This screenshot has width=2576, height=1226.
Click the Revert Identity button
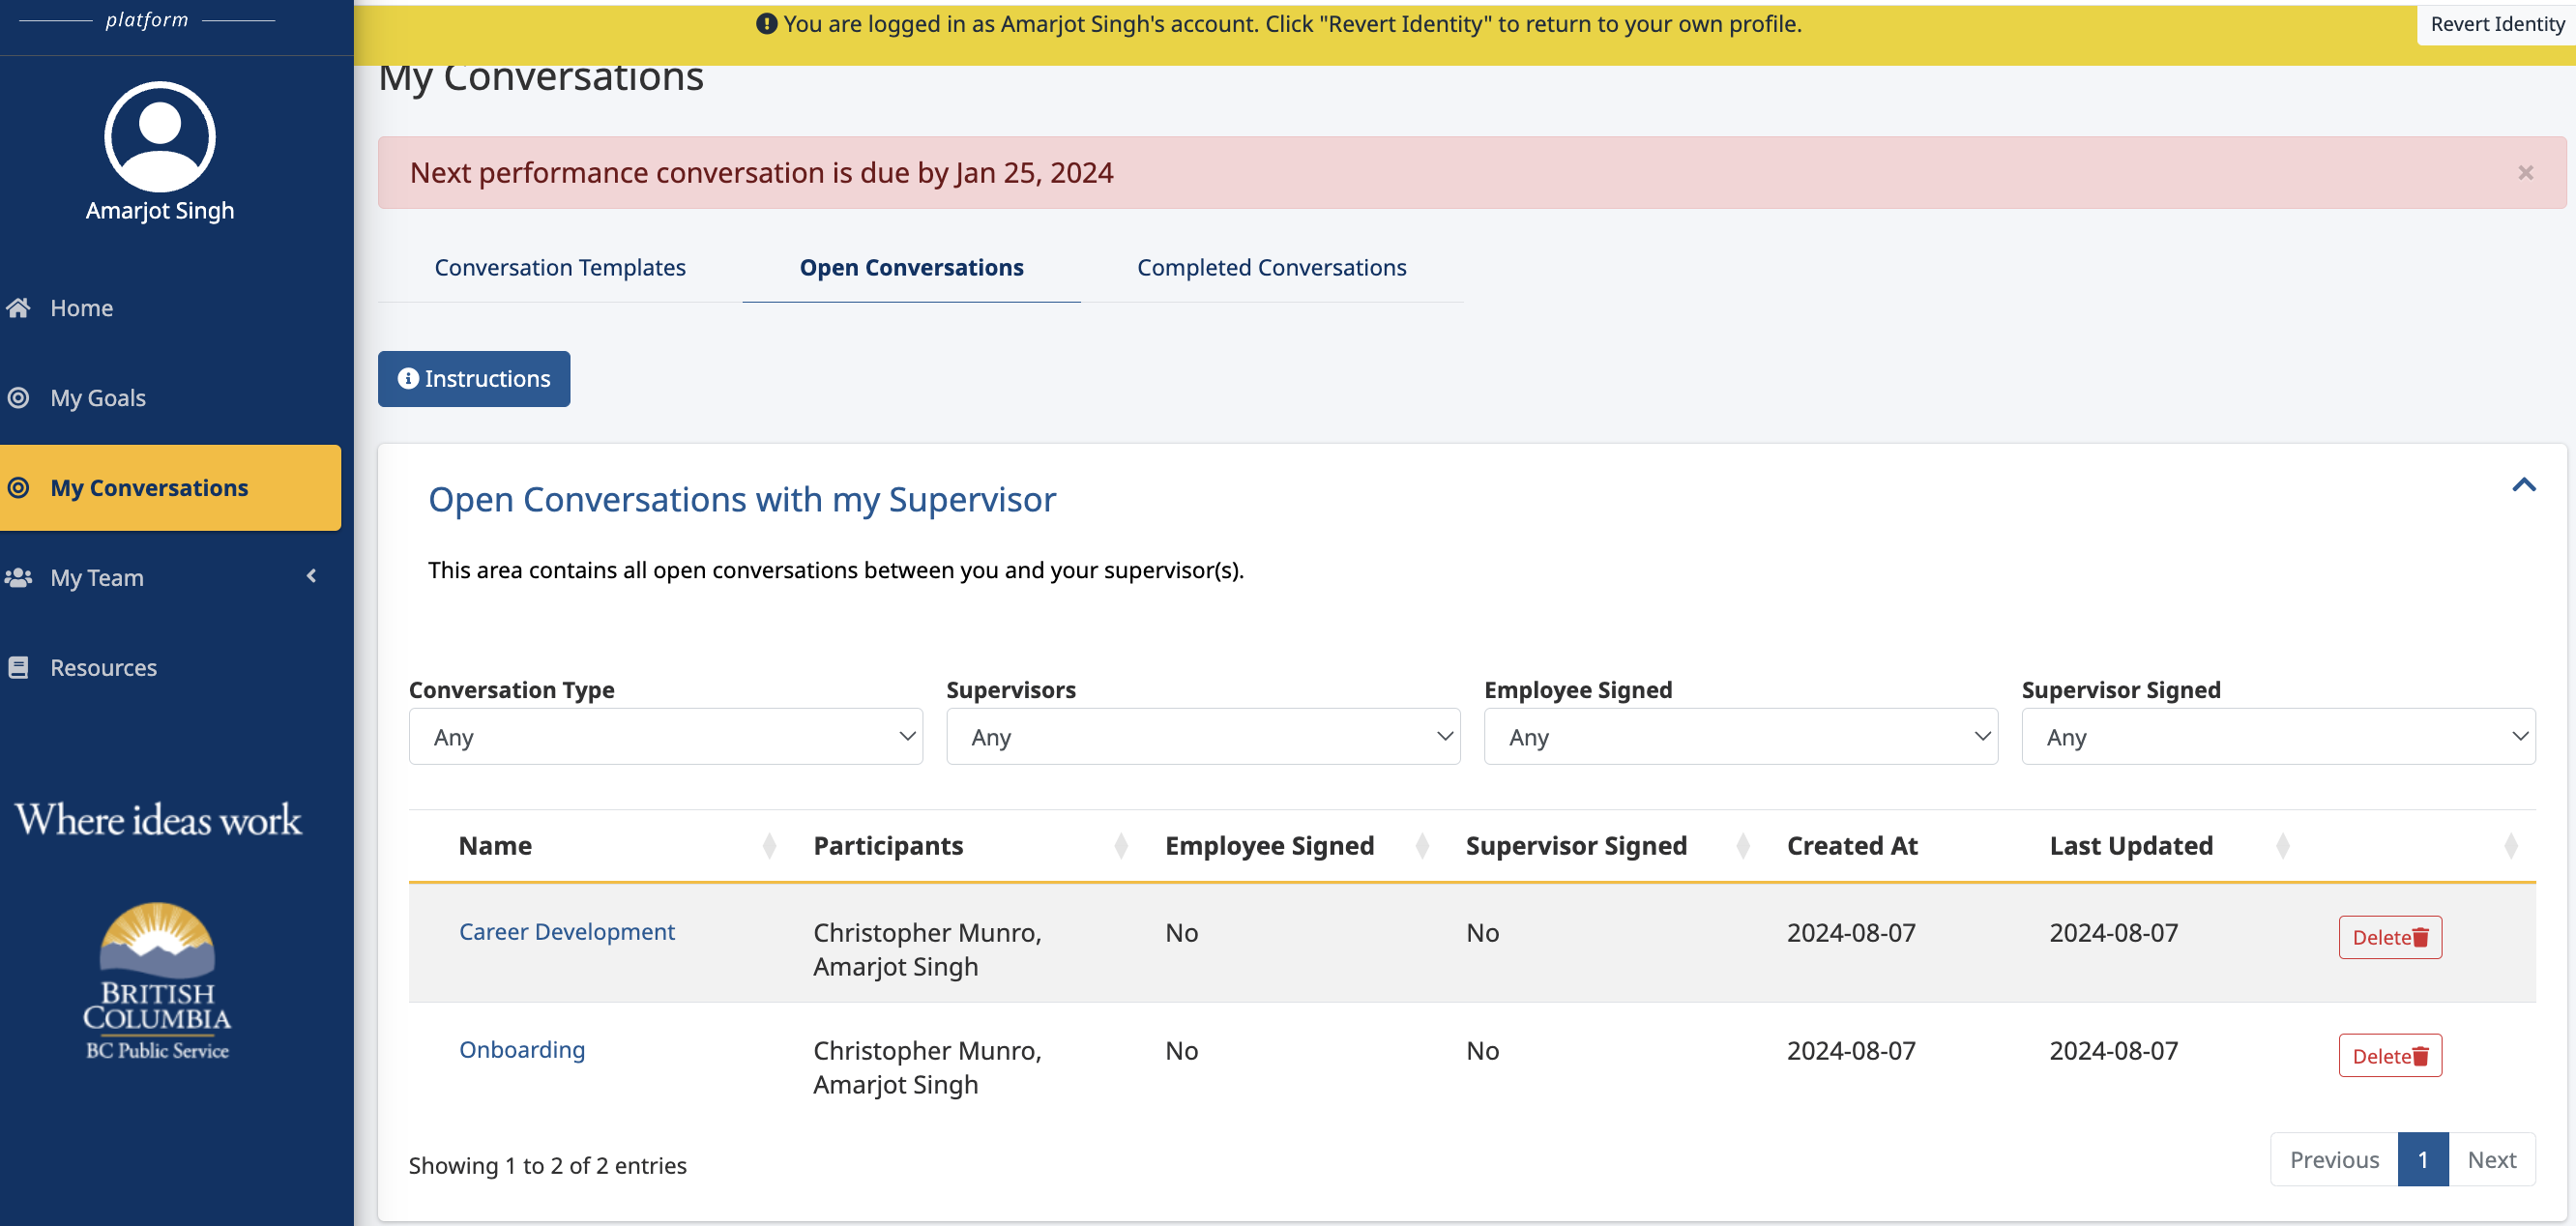pos(2496,24)
